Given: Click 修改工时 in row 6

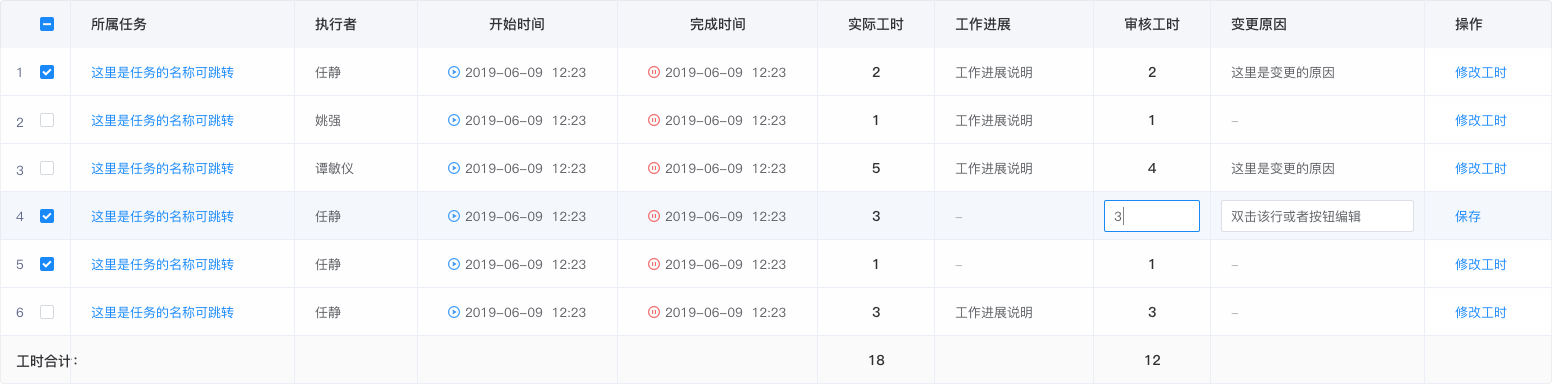Looking at the screenshot, I should coord(1481,312).
